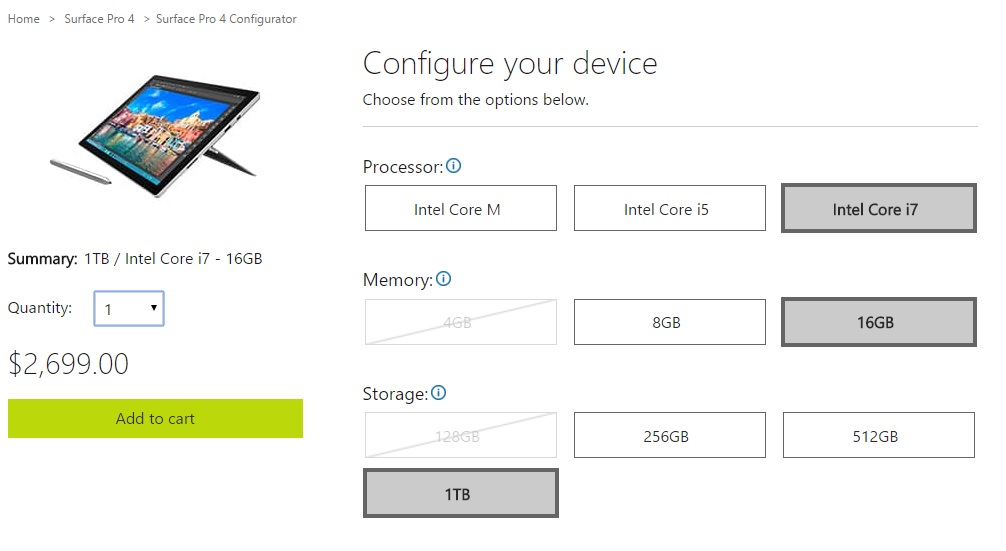Click the Processor info icon
Image resolution: width=1006 pixels, height=551 pixels.
tap(454, 166)
